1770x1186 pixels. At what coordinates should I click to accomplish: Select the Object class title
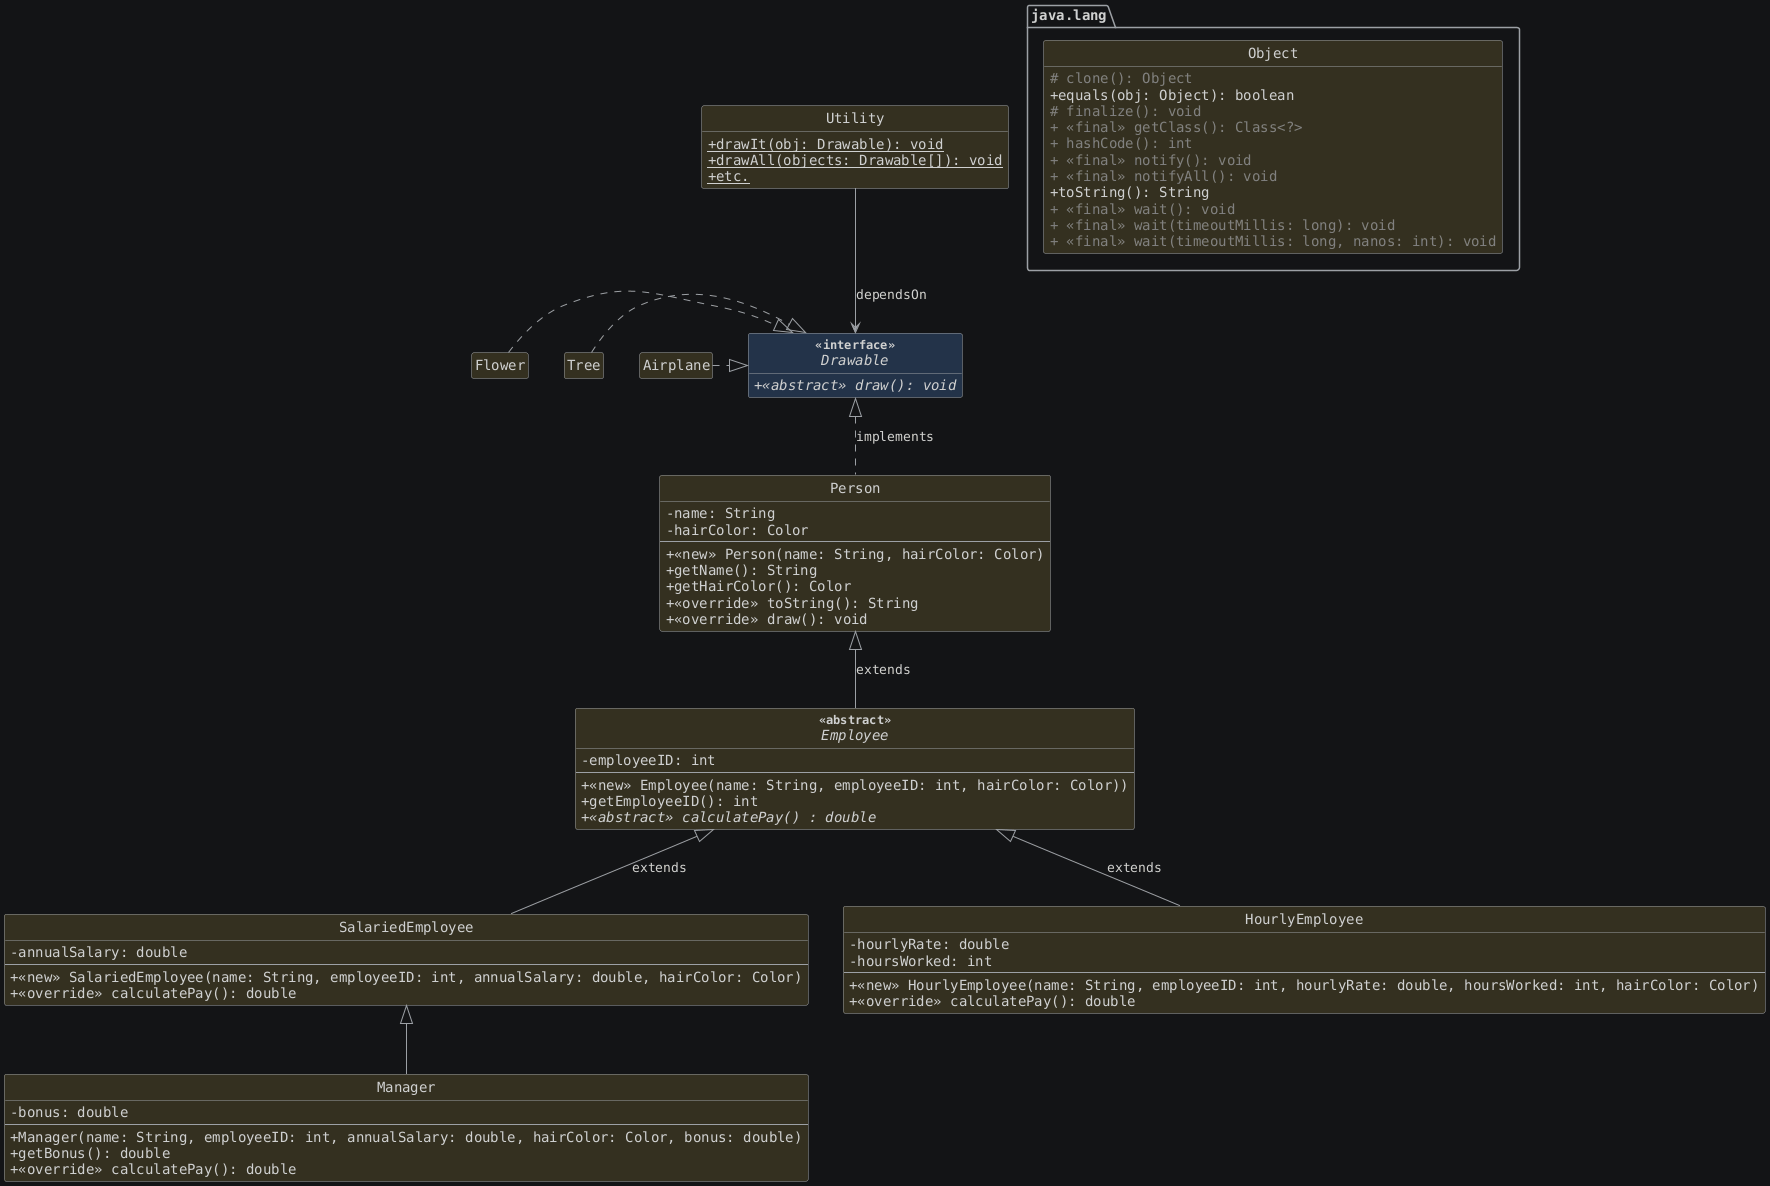pos(1273,53)
